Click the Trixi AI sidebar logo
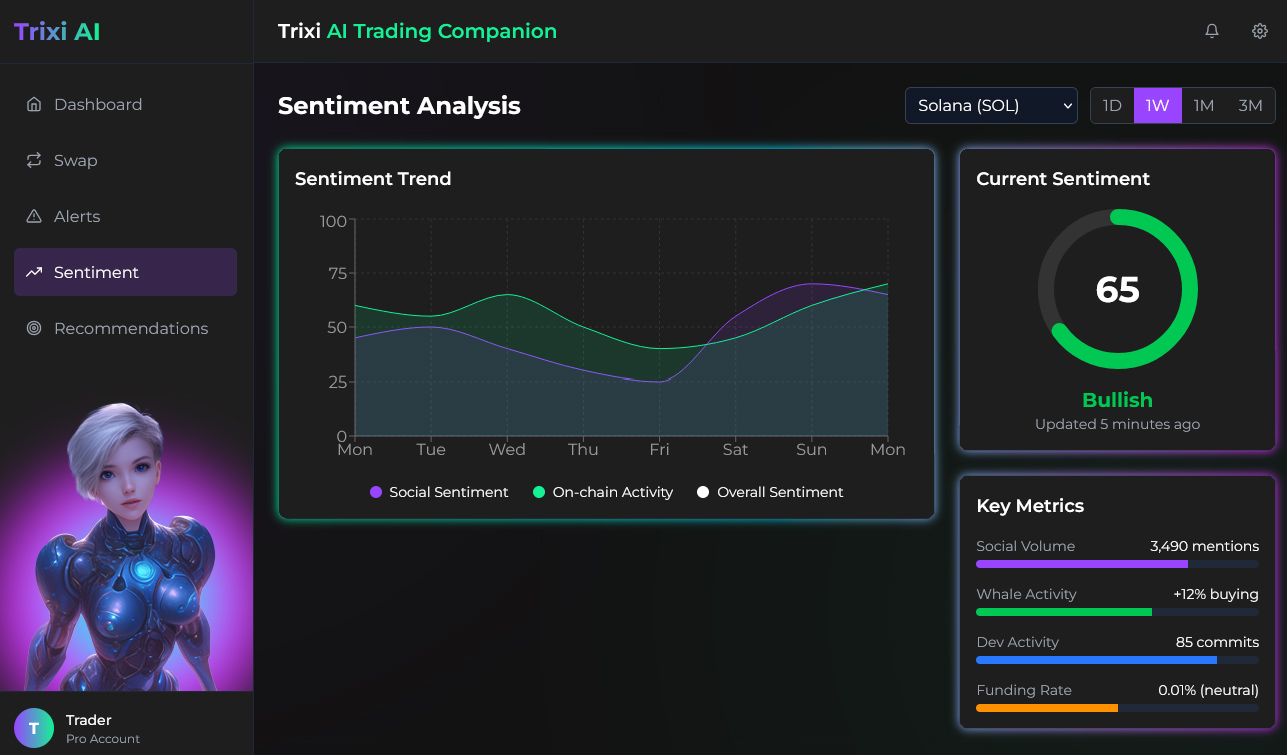Screen dimensions: 1287x755 pos(57,31)
